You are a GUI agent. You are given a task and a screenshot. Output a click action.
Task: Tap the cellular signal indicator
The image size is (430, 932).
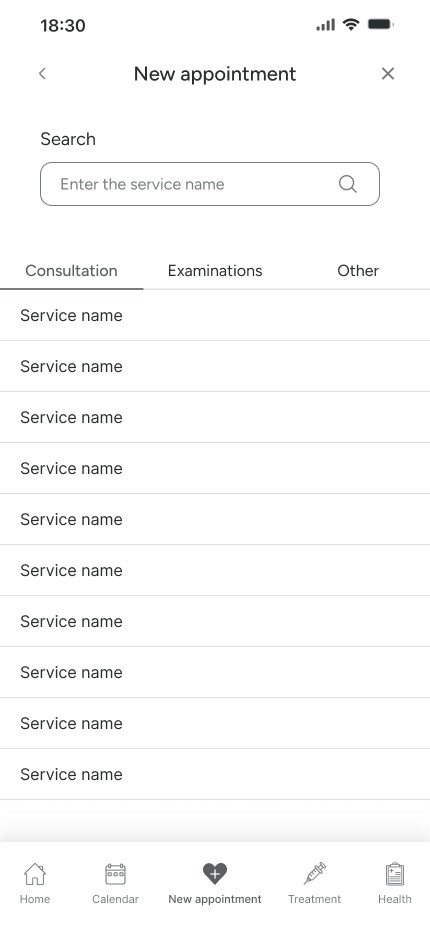pos(325,24)
